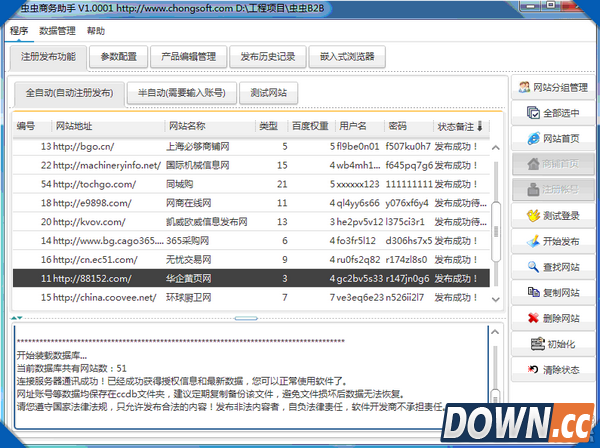Click the 商铺首页 house icon
600x448 pixels.
[533, 164]
